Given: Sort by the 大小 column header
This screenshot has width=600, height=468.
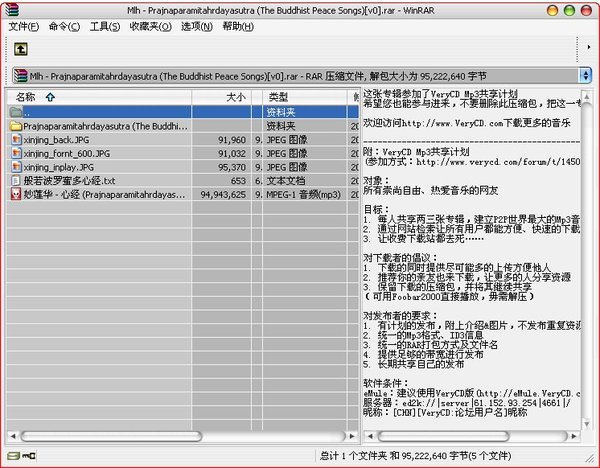Looking at the screenshot, I should point(222,97).
